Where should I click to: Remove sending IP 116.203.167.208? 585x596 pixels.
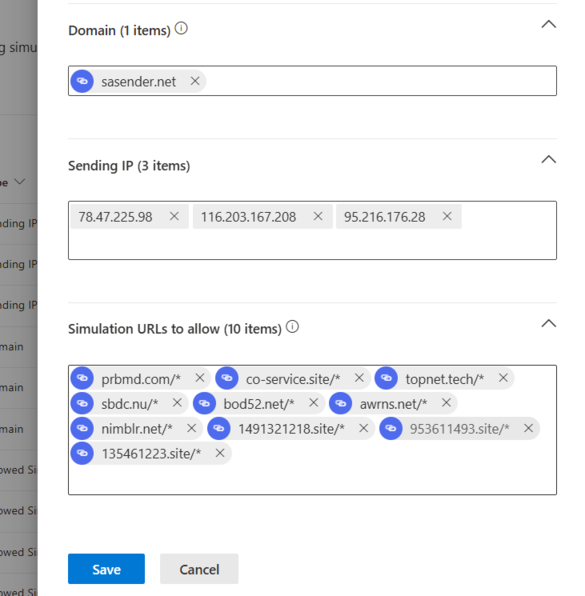coord(318,216)
